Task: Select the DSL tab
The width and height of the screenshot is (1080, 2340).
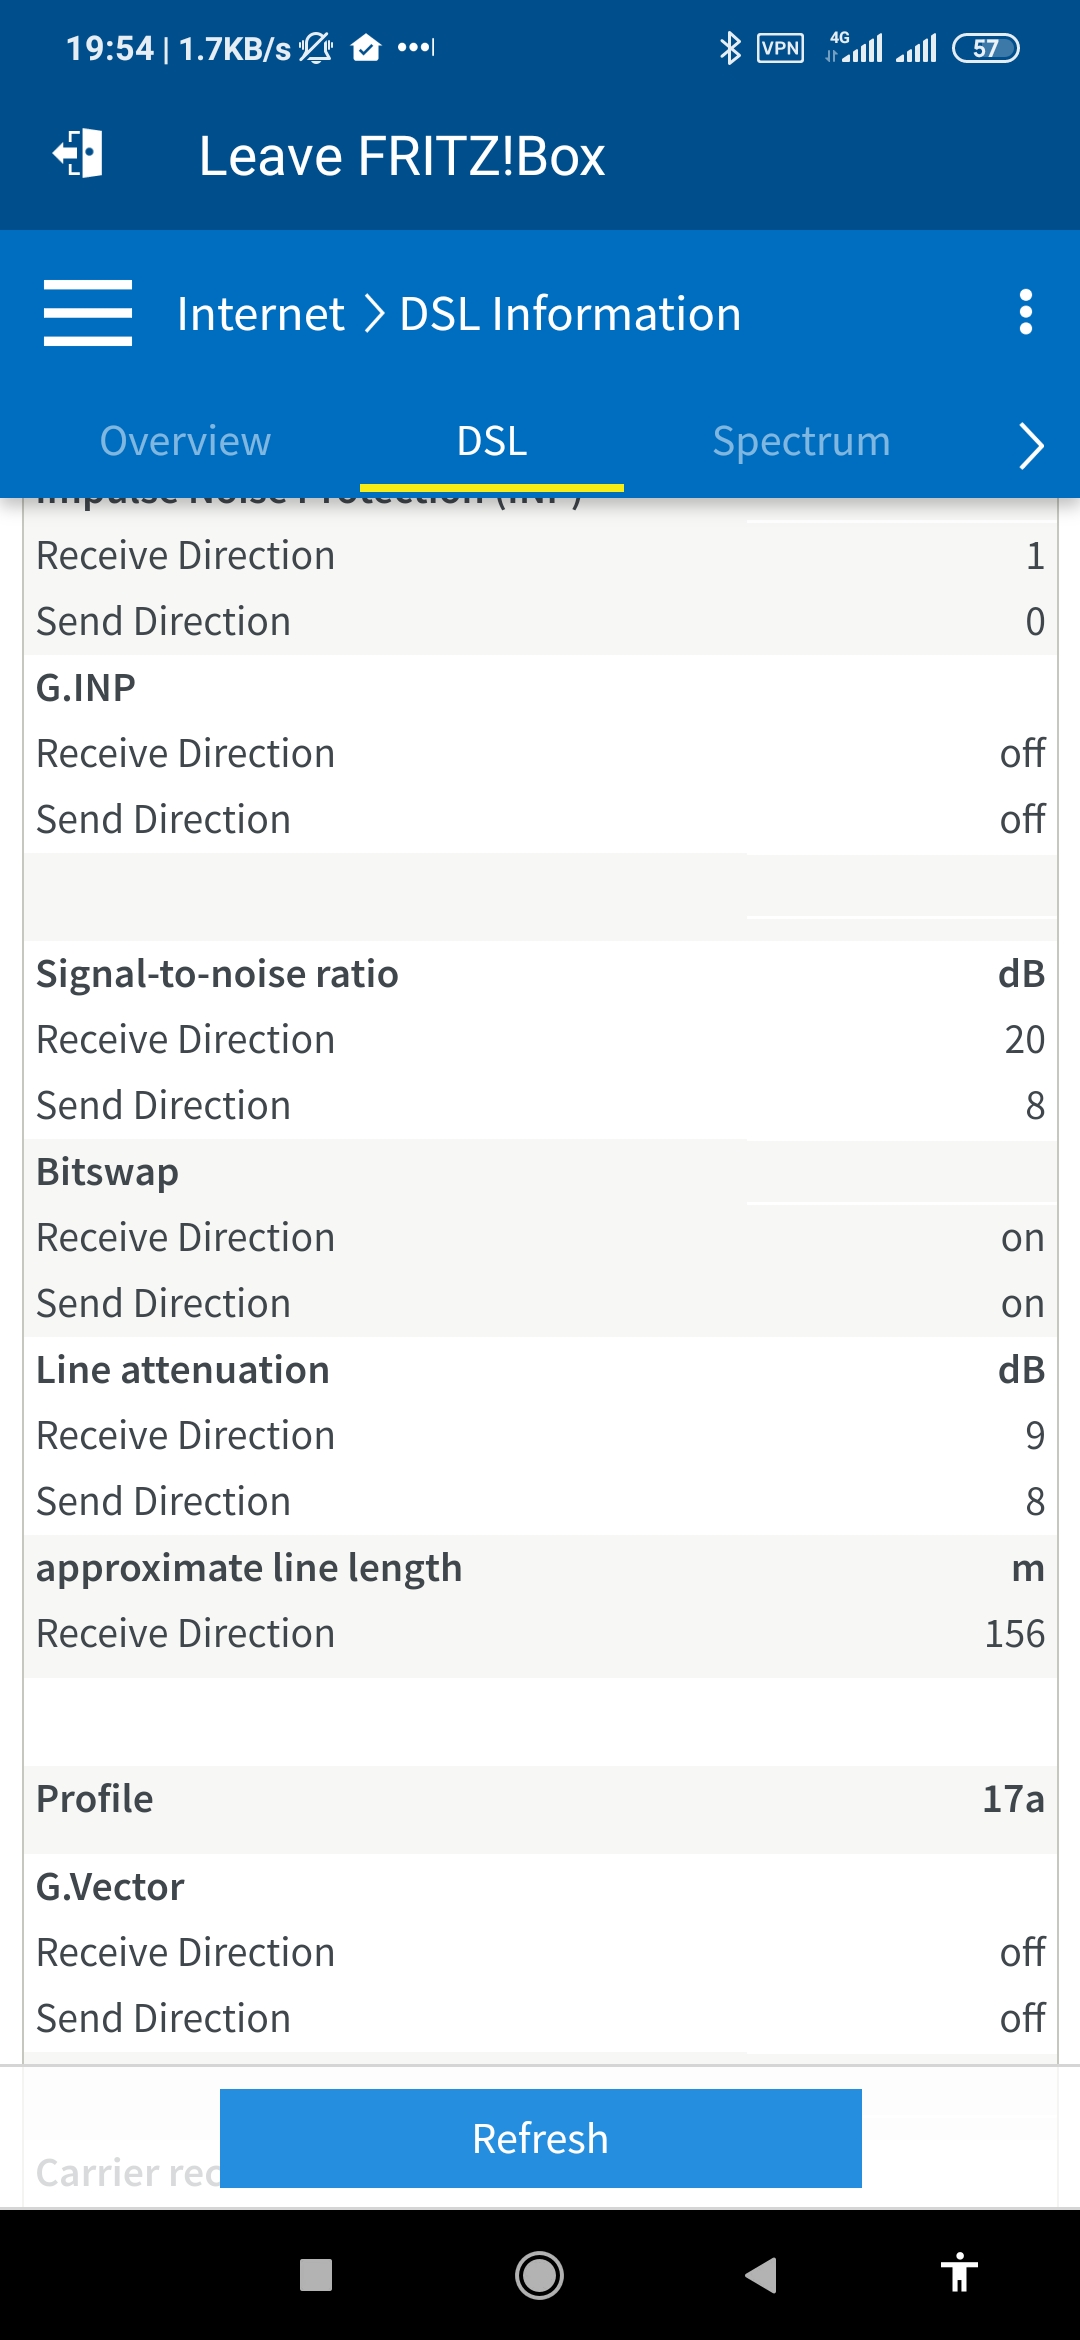Action: pyautogui.click(x=492, y=441)
